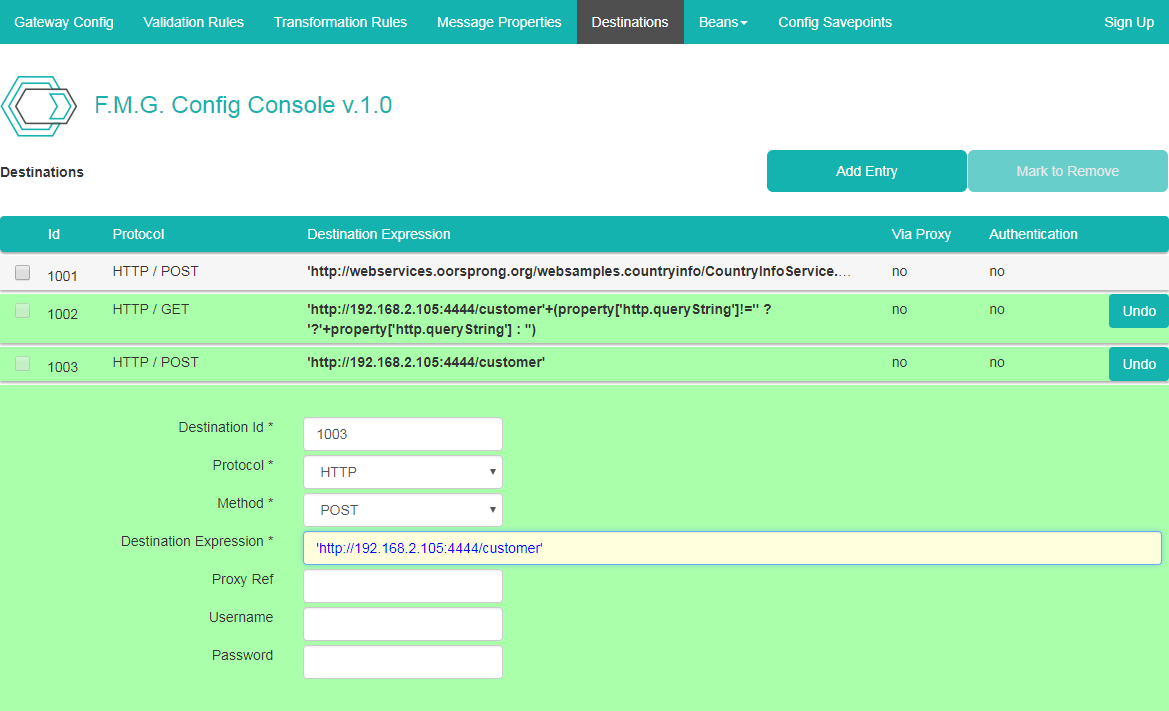
Task: Click the F.M.G. hexagon logo icon
Action: tap(39, 106)
